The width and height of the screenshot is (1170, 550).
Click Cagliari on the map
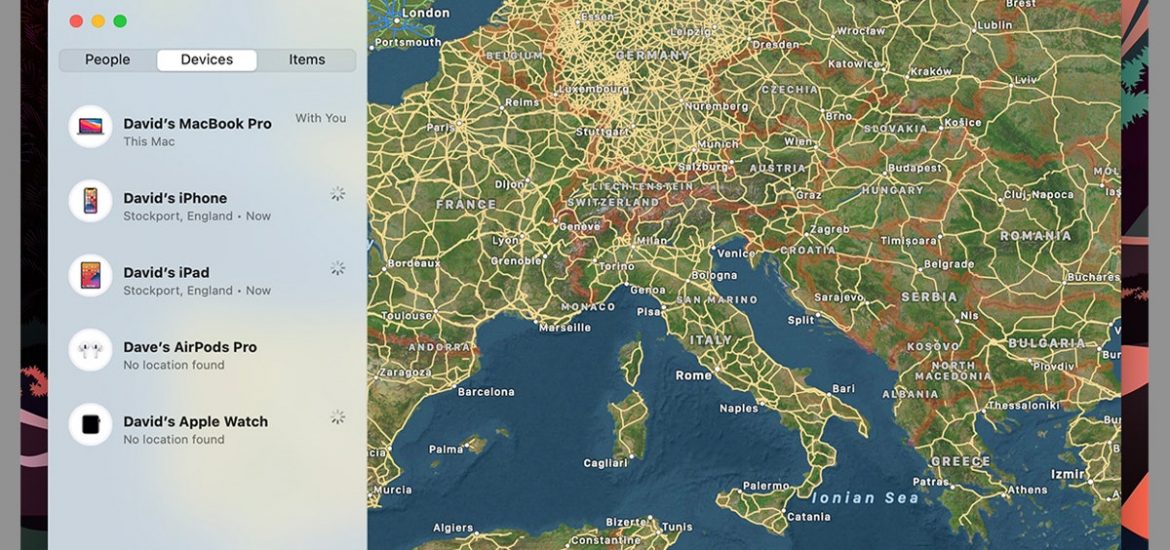click(x=606, y=463)
